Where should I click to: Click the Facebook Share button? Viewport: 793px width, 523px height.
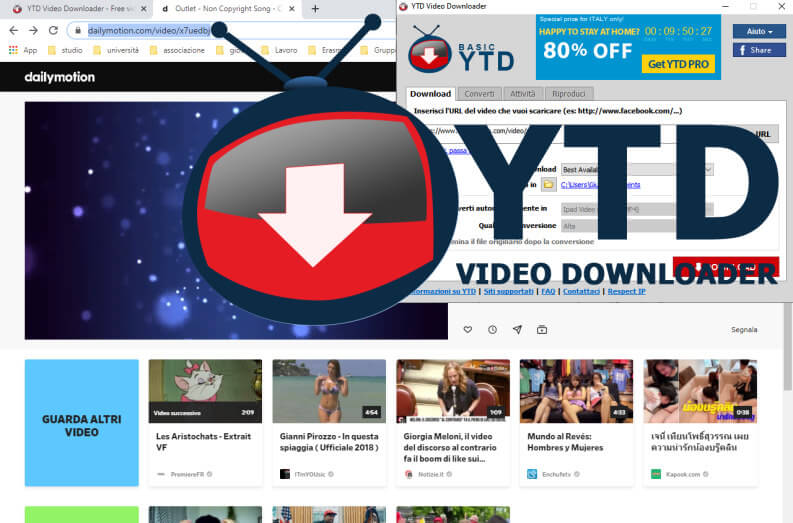(759, 50)
